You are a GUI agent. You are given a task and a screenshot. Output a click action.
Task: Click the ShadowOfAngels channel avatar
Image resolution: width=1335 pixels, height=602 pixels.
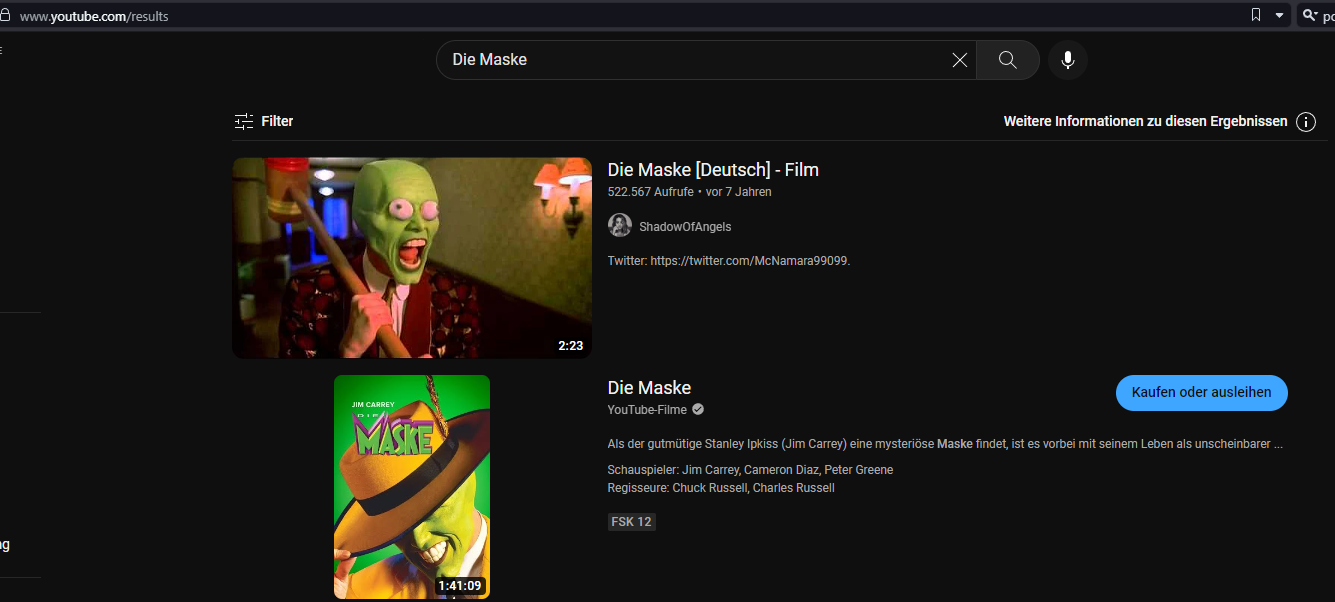point(620,225)
